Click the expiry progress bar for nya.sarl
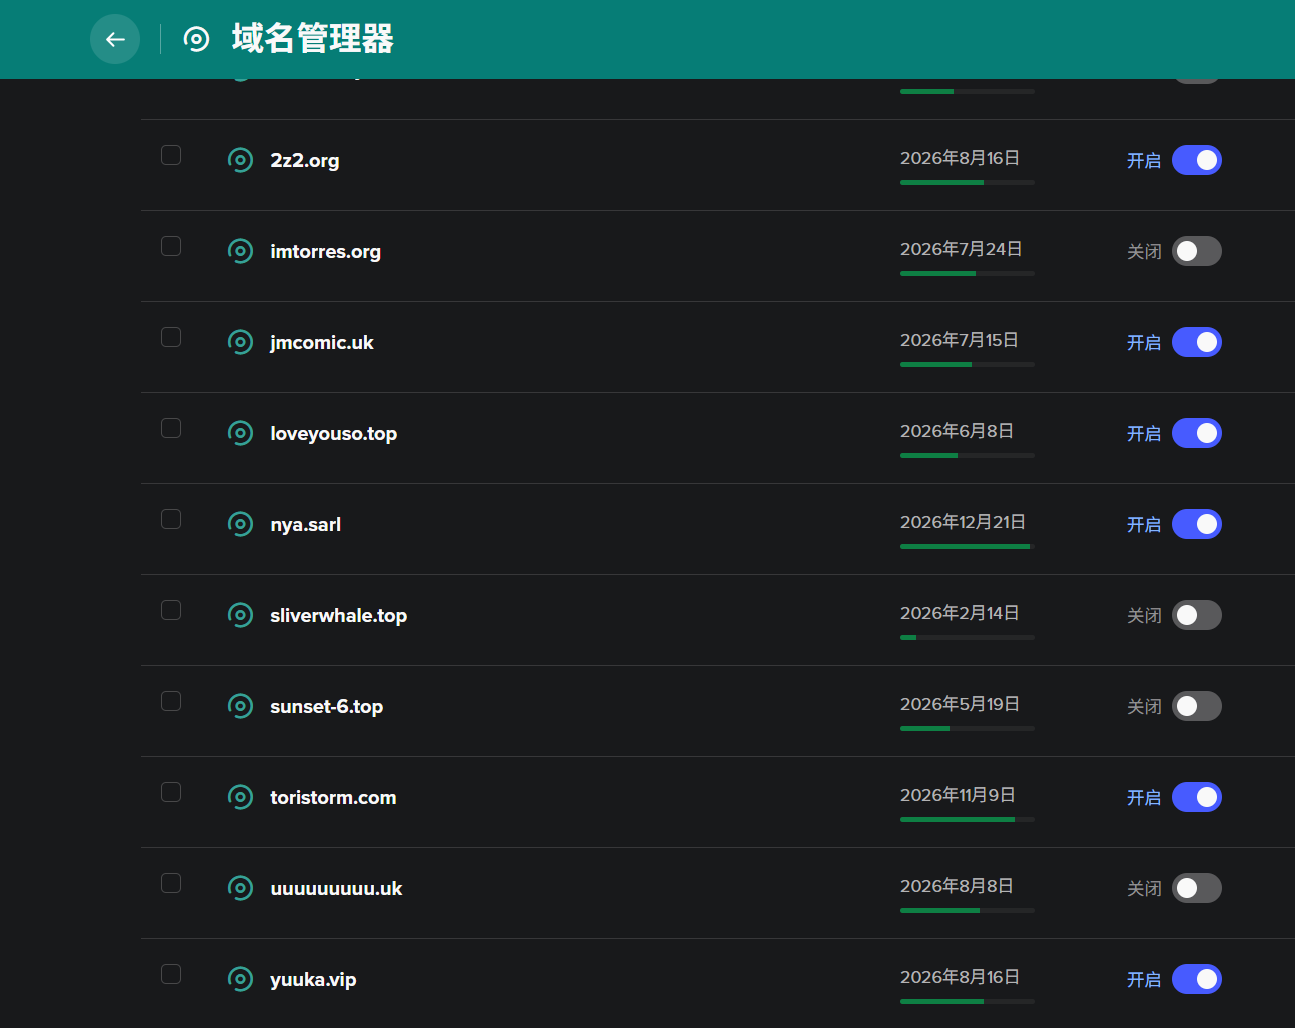Image resolution: width=1295 pixels, height=1028 pixels. coord(966,546)
